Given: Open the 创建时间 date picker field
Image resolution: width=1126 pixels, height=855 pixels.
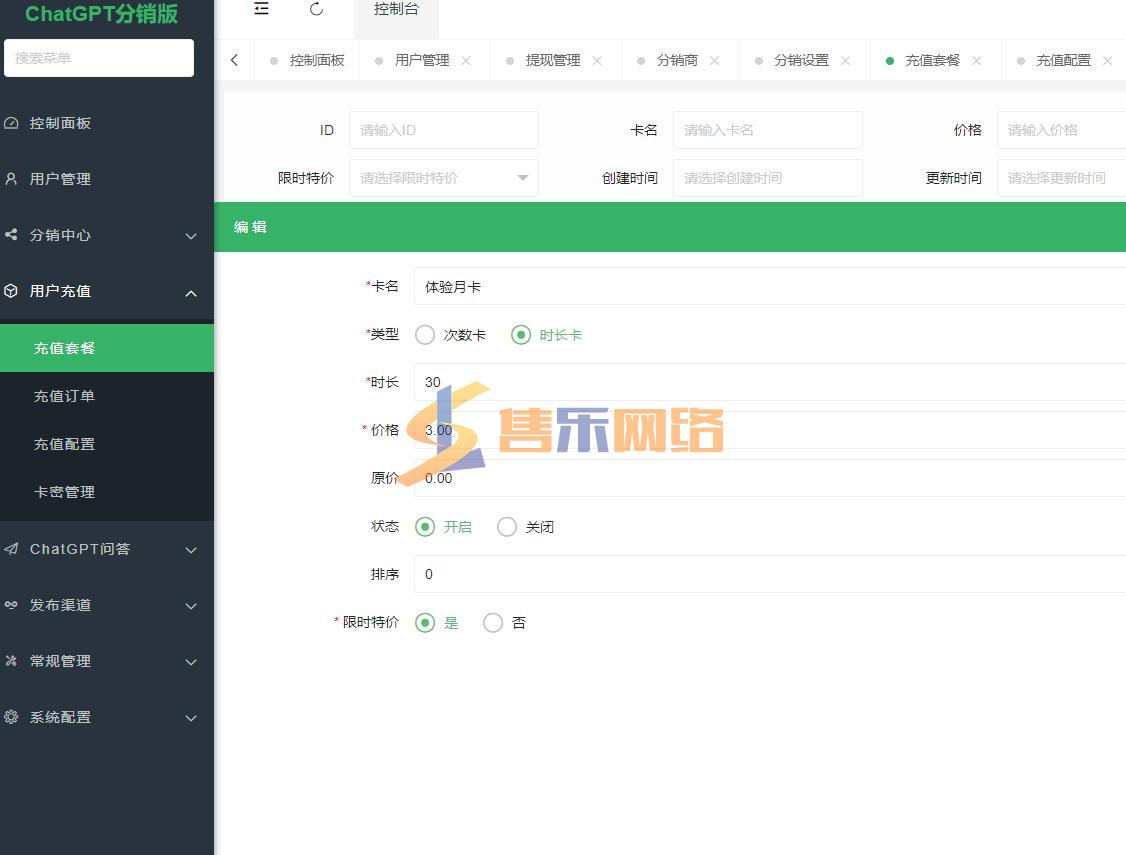Looking at the screenshot, I should pyautogui.click(x=768, y=177).
